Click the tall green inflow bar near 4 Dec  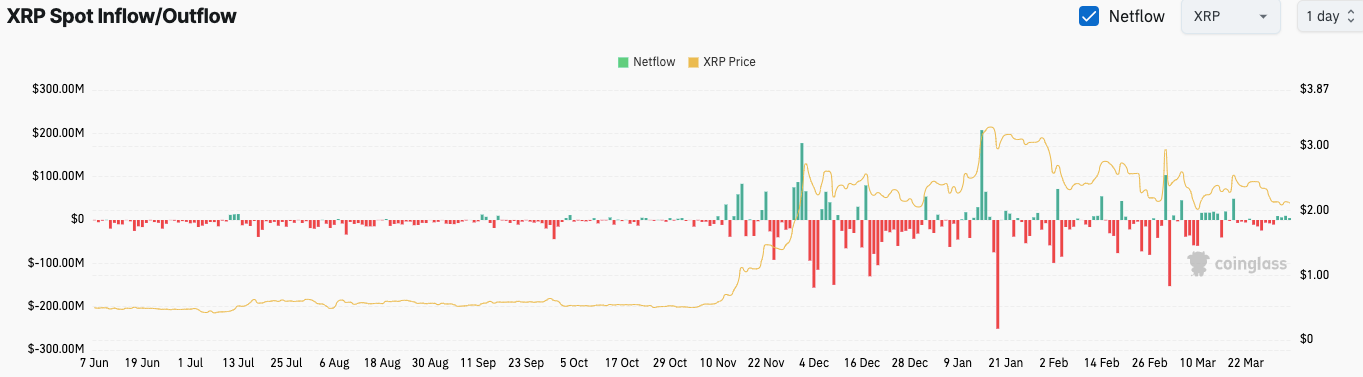coord(802,181)
